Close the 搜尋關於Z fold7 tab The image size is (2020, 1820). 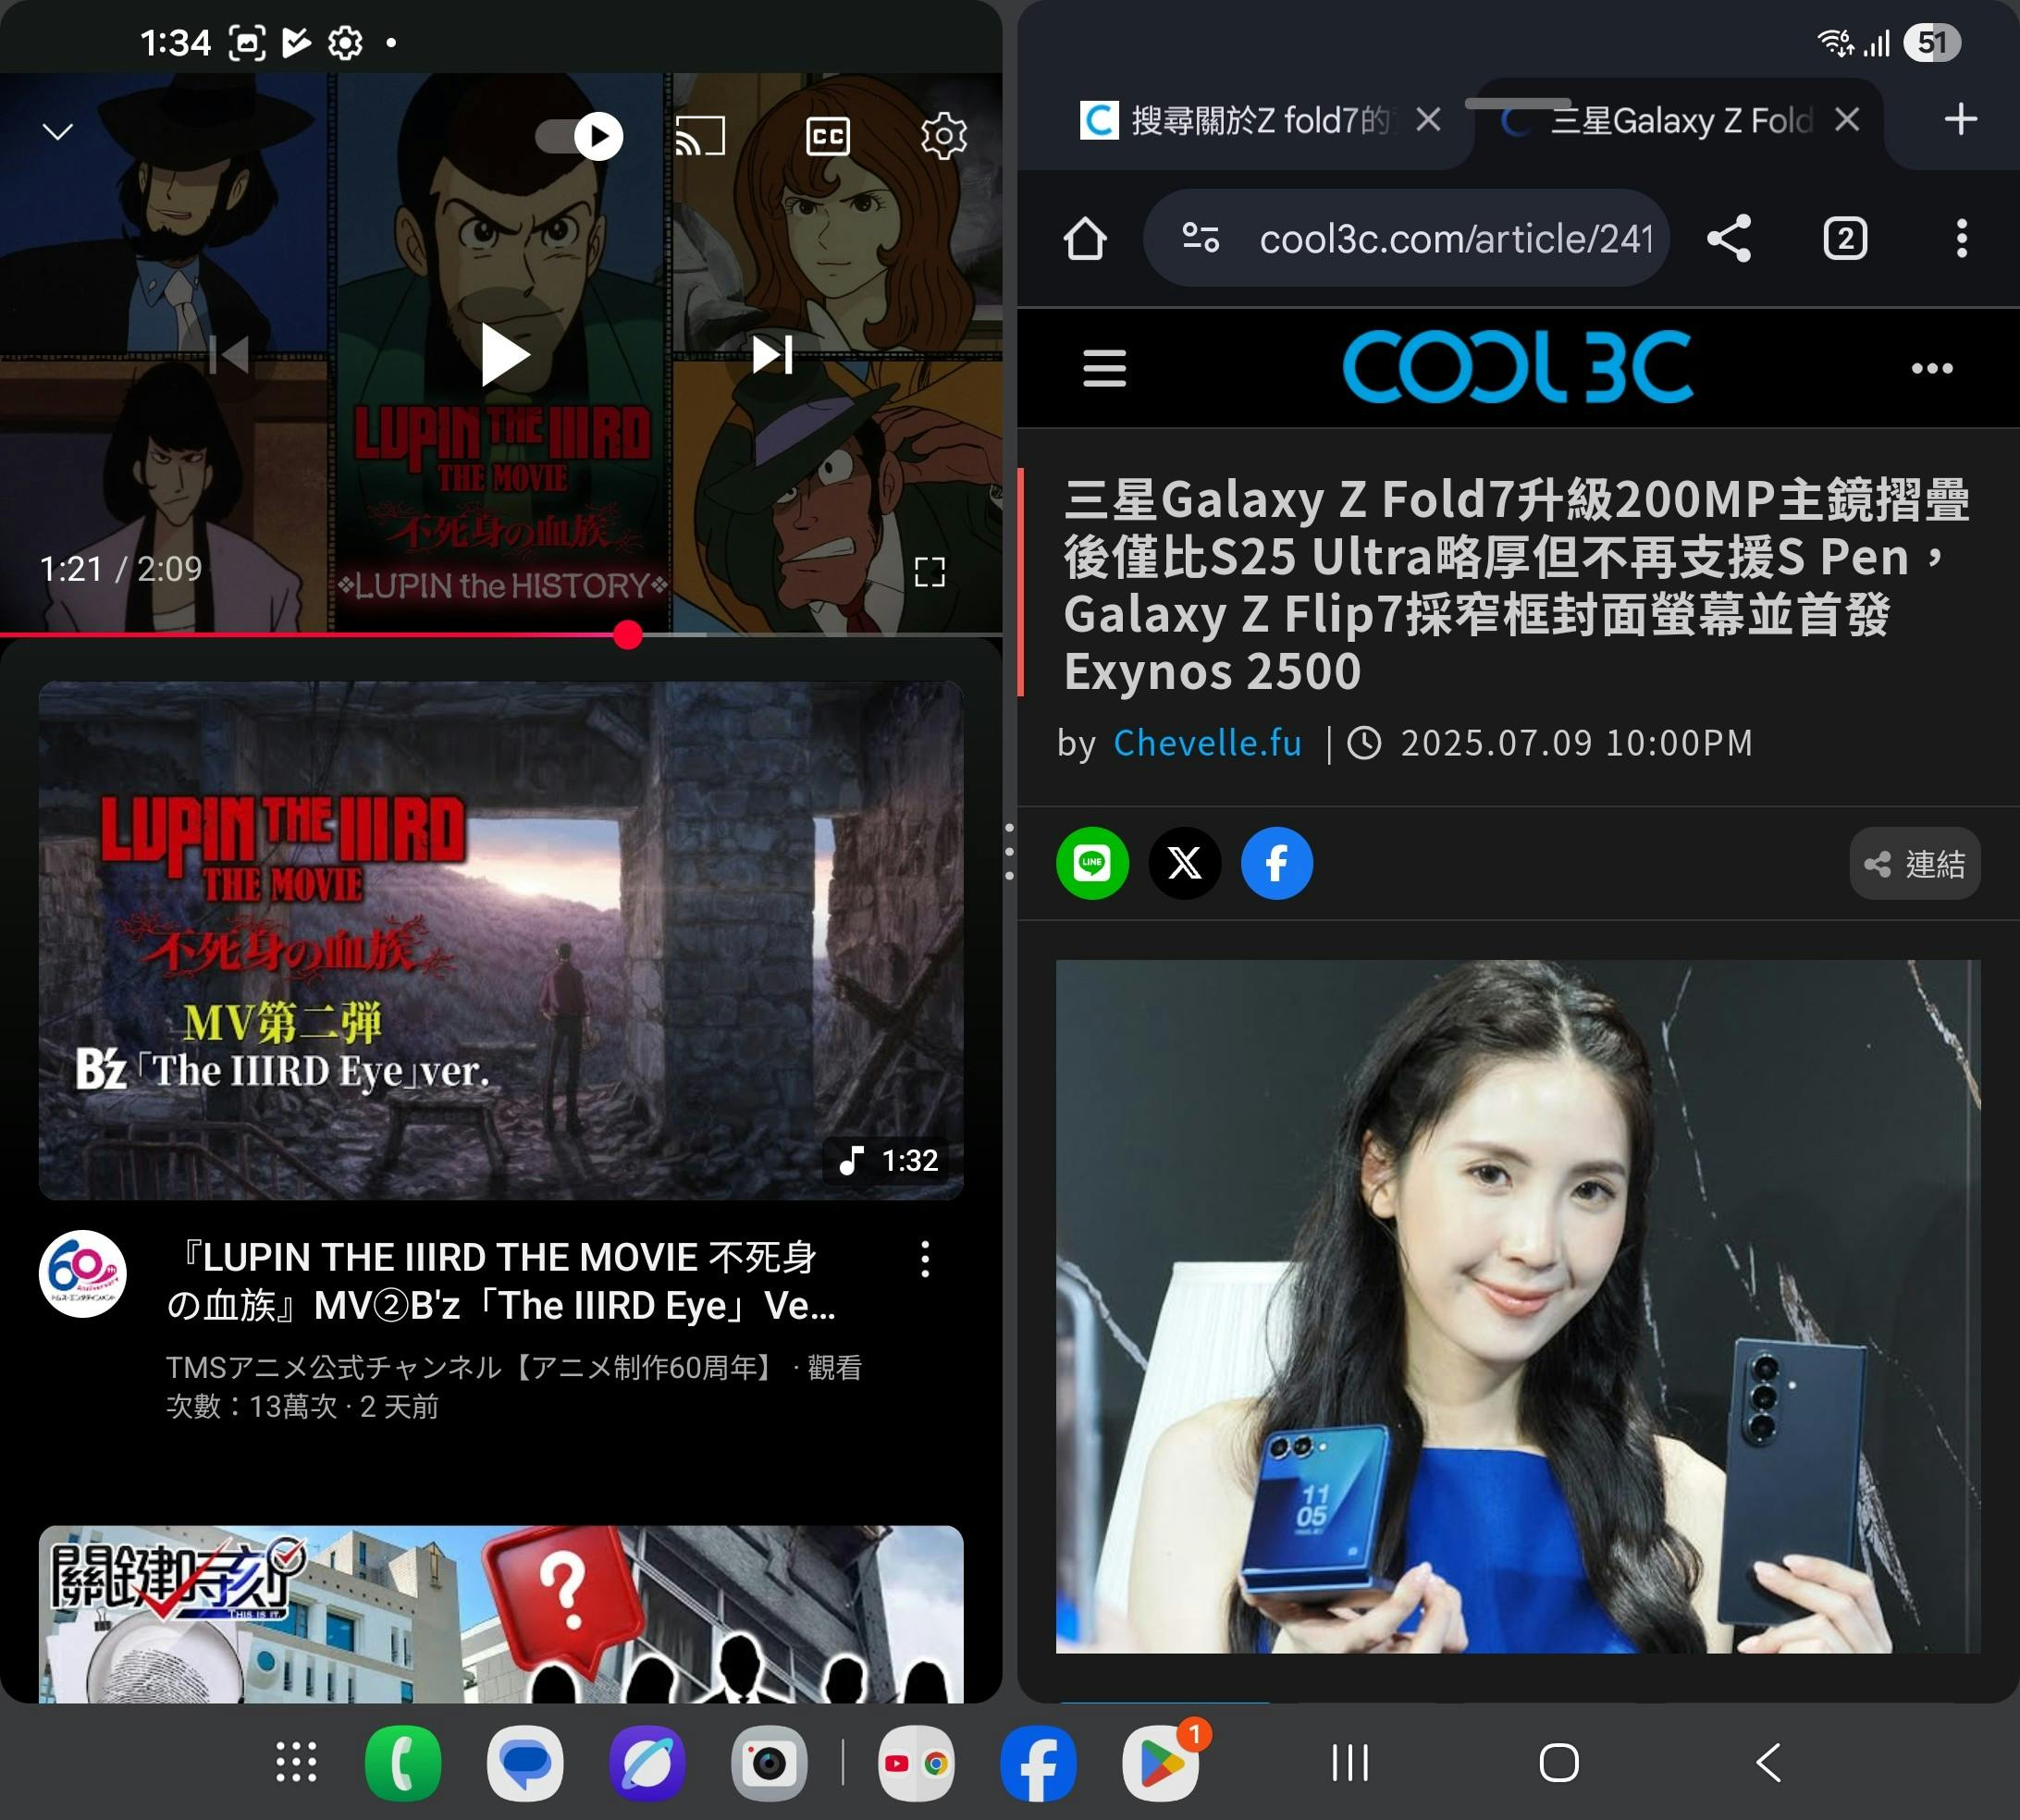[x=1429, y=120]
